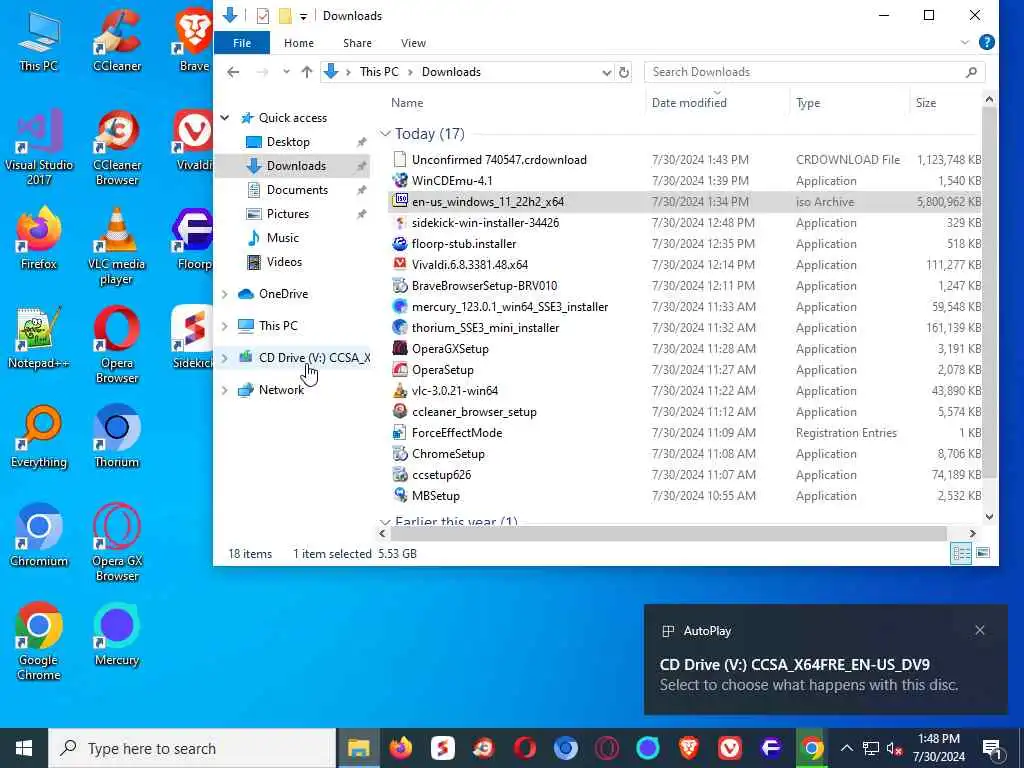Launch Opera Browser desktop shortcut
The width and height of the screenshot is (1024, 768).
(x=117, y=345)
